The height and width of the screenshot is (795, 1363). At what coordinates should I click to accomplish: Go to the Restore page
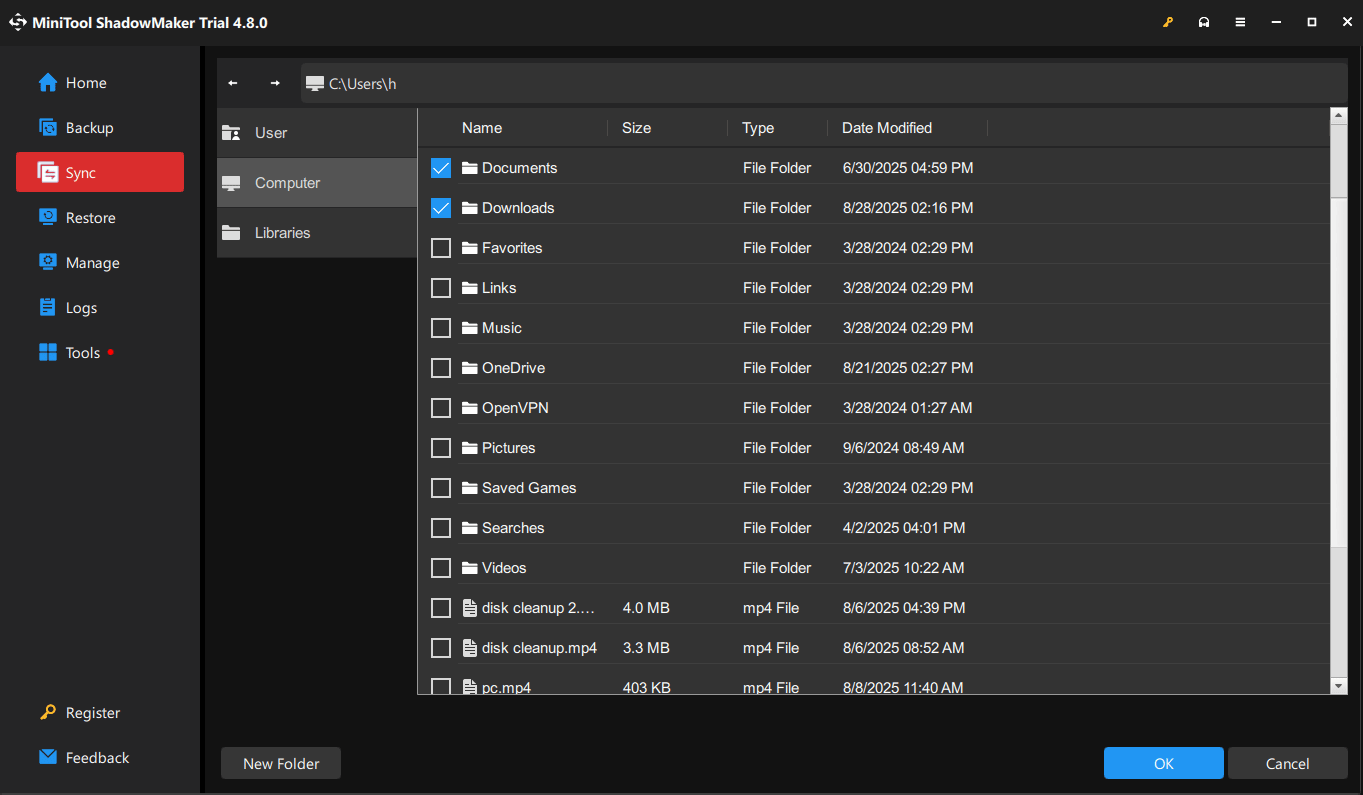pyautogui.click(x=90, y=218)
